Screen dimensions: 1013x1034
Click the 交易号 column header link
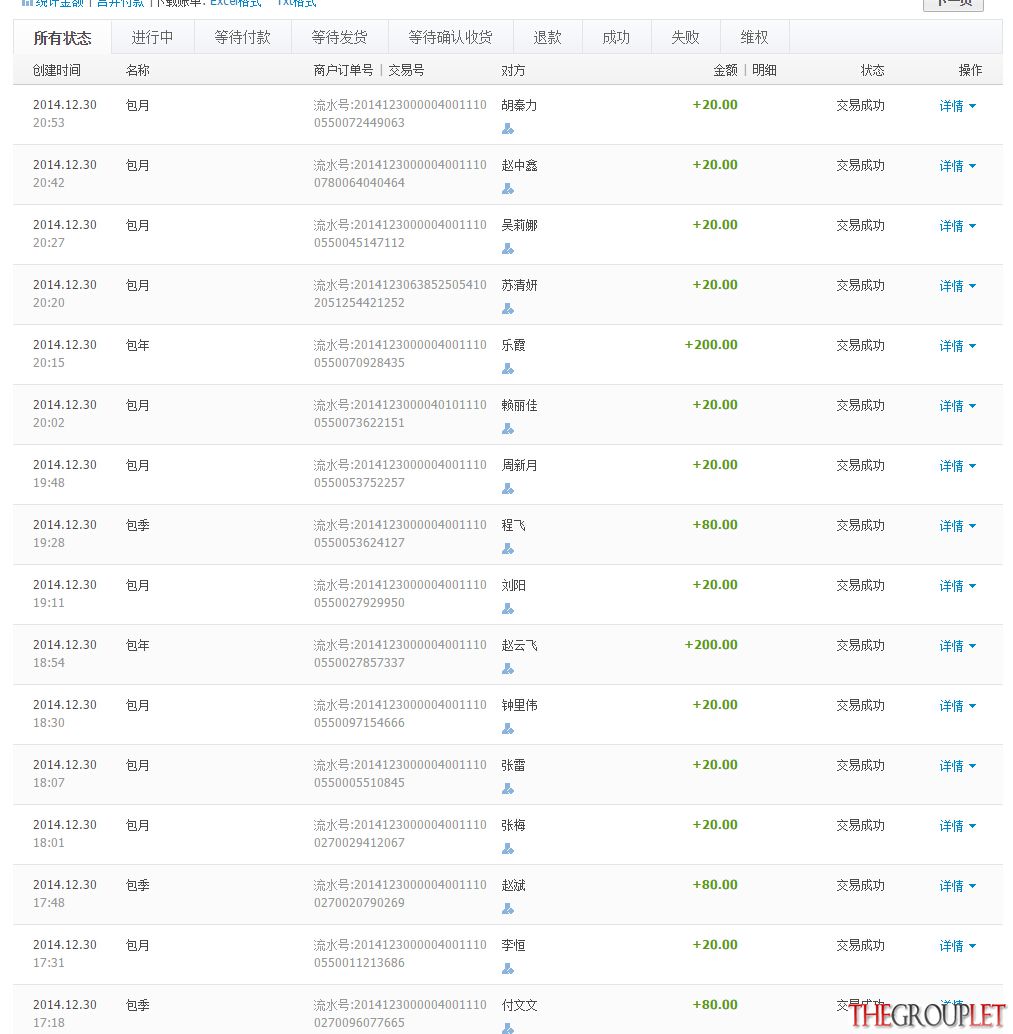click(406, 70)
